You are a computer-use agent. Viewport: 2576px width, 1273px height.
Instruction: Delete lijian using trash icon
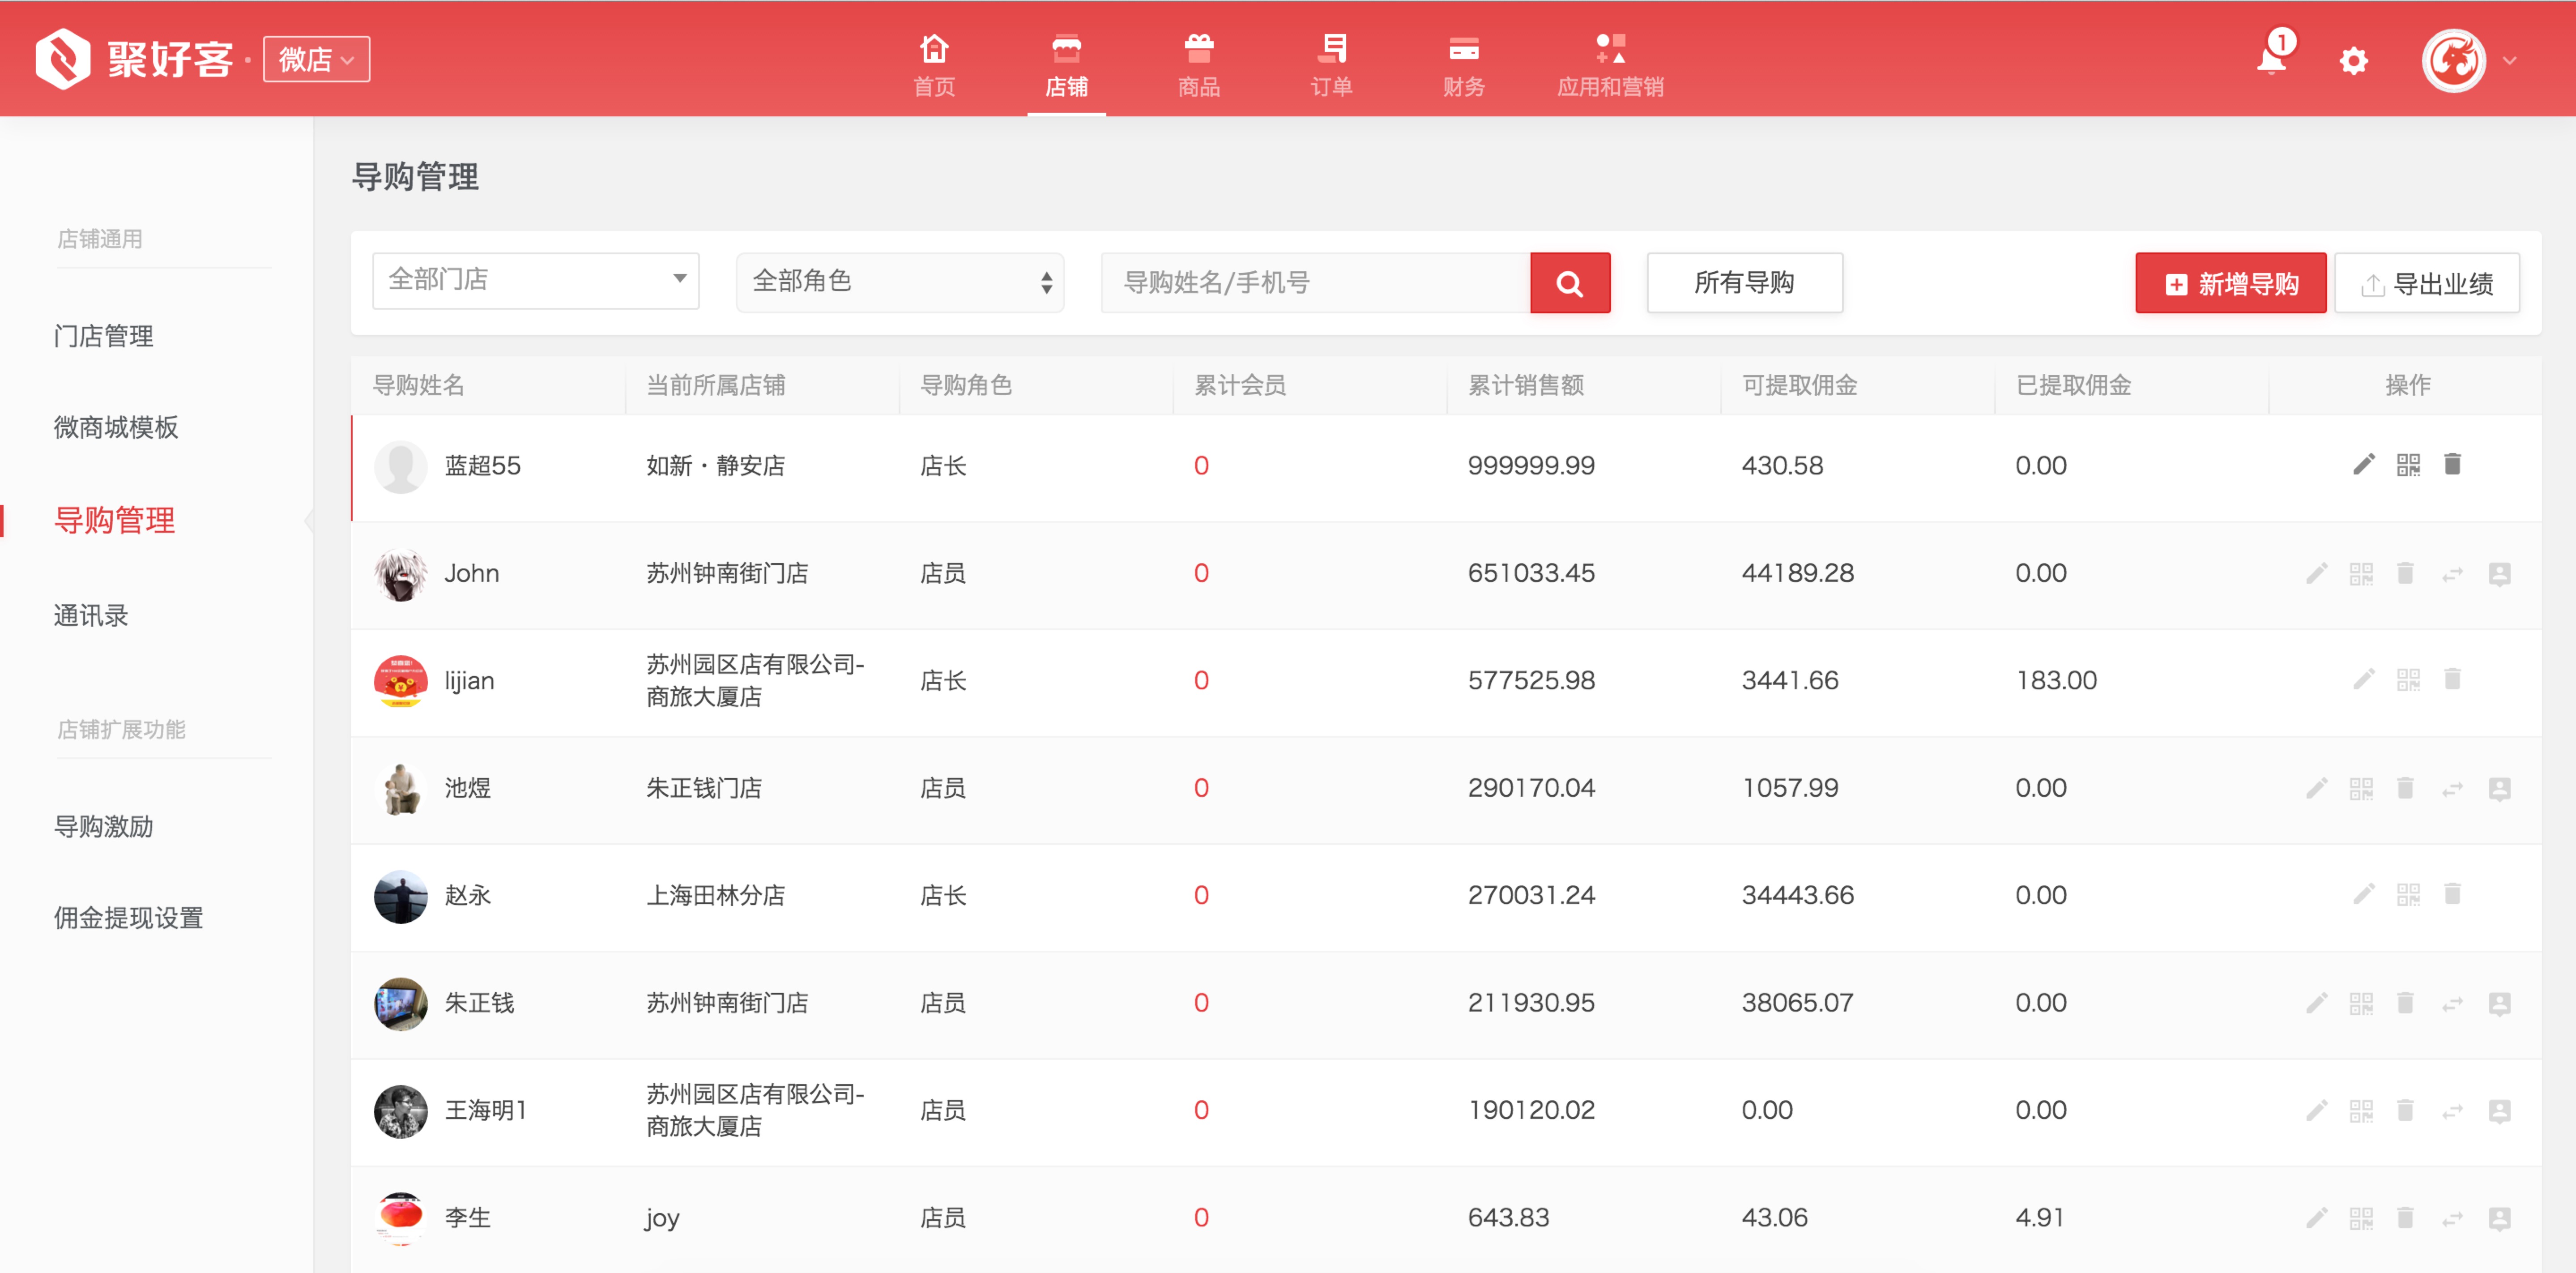2452,679
